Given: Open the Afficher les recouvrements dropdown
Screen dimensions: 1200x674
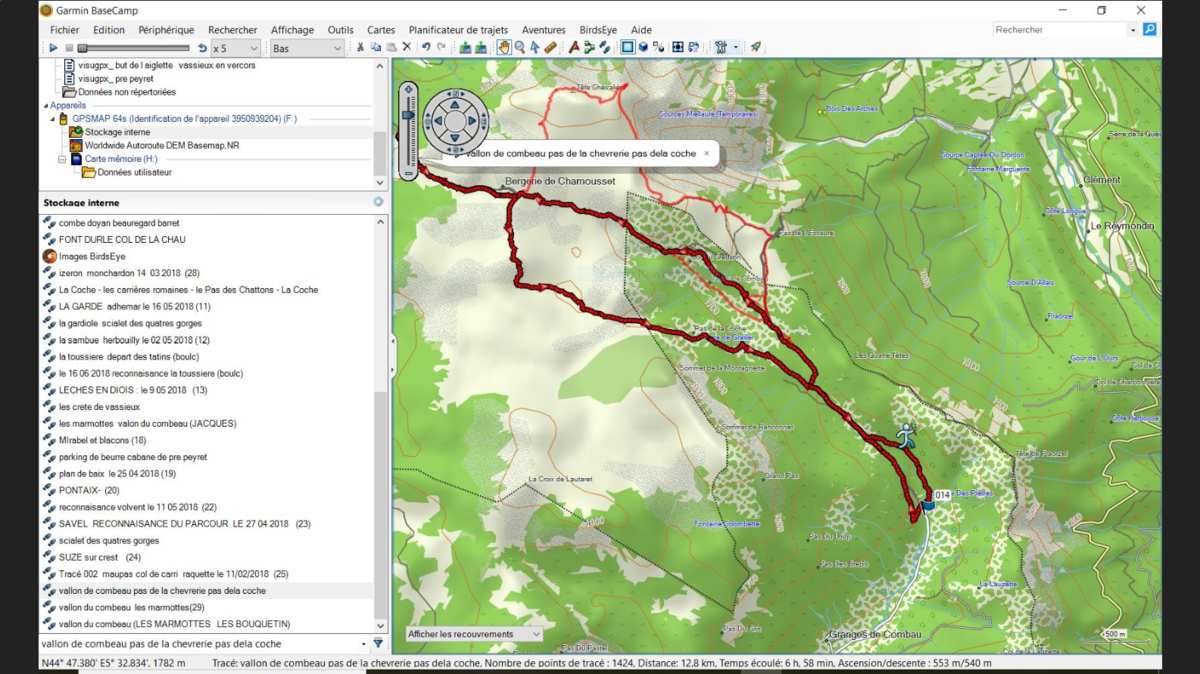Looking at the screenshot, I should point(474,634).
